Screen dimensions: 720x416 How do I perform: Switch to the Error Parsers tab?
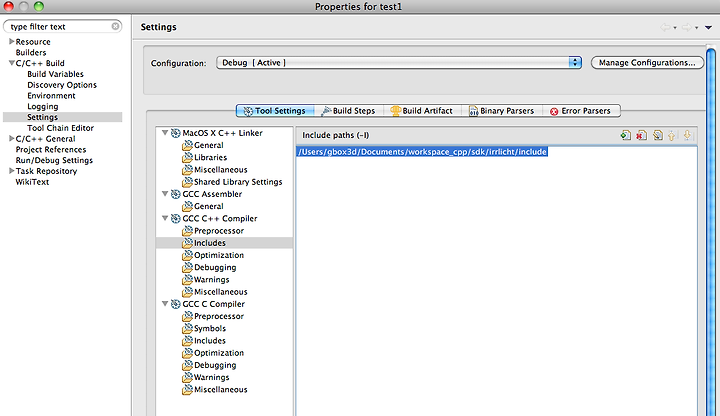[581, 111]
